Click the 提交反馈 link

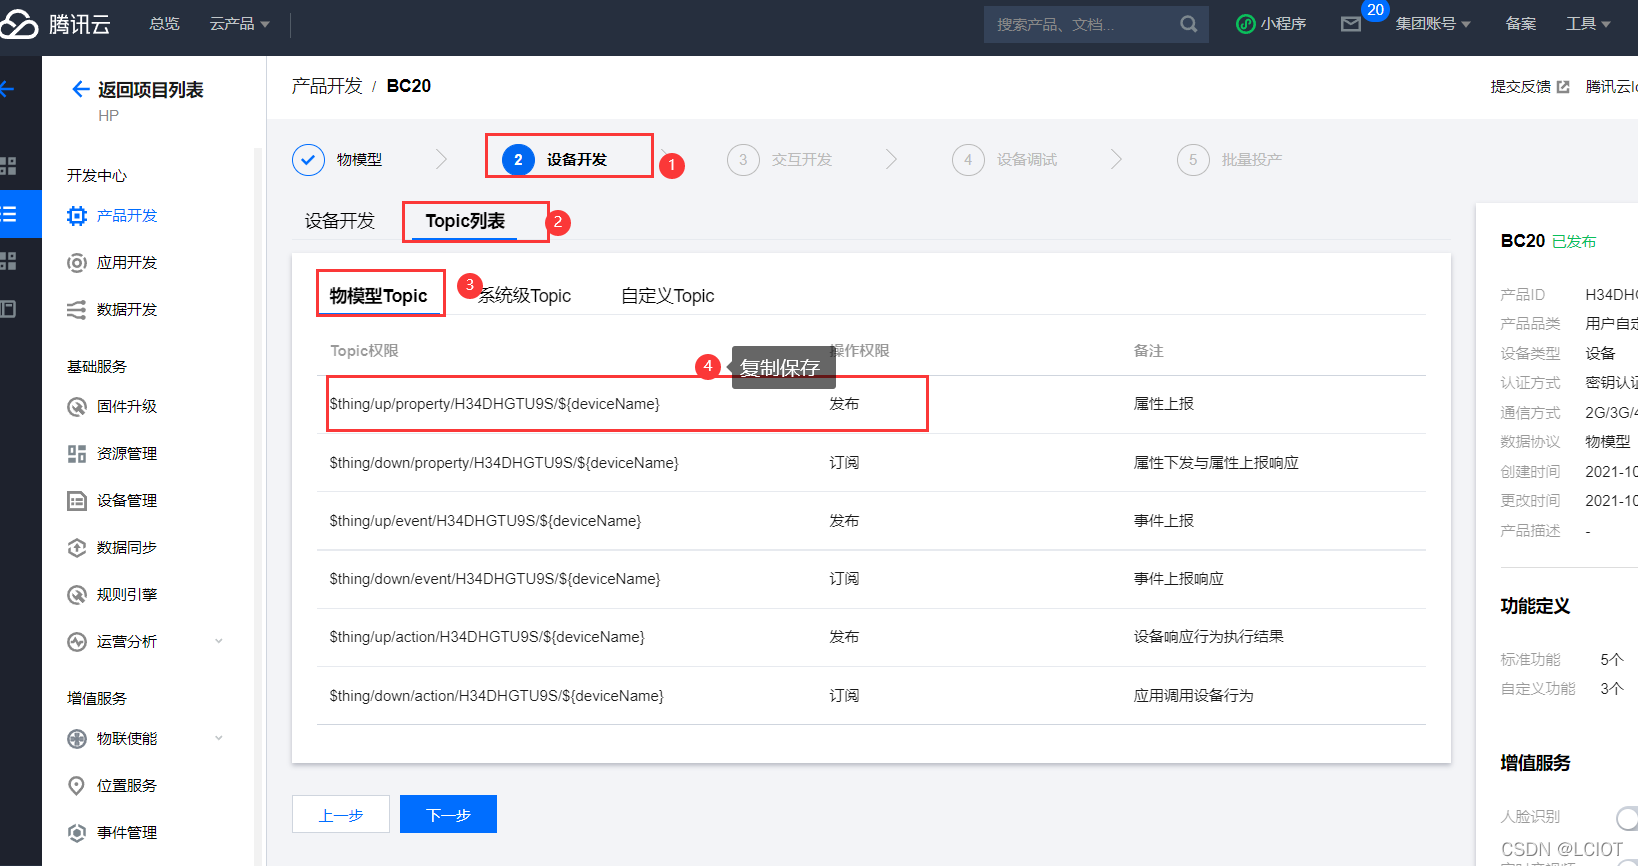tap(1521, 87)
